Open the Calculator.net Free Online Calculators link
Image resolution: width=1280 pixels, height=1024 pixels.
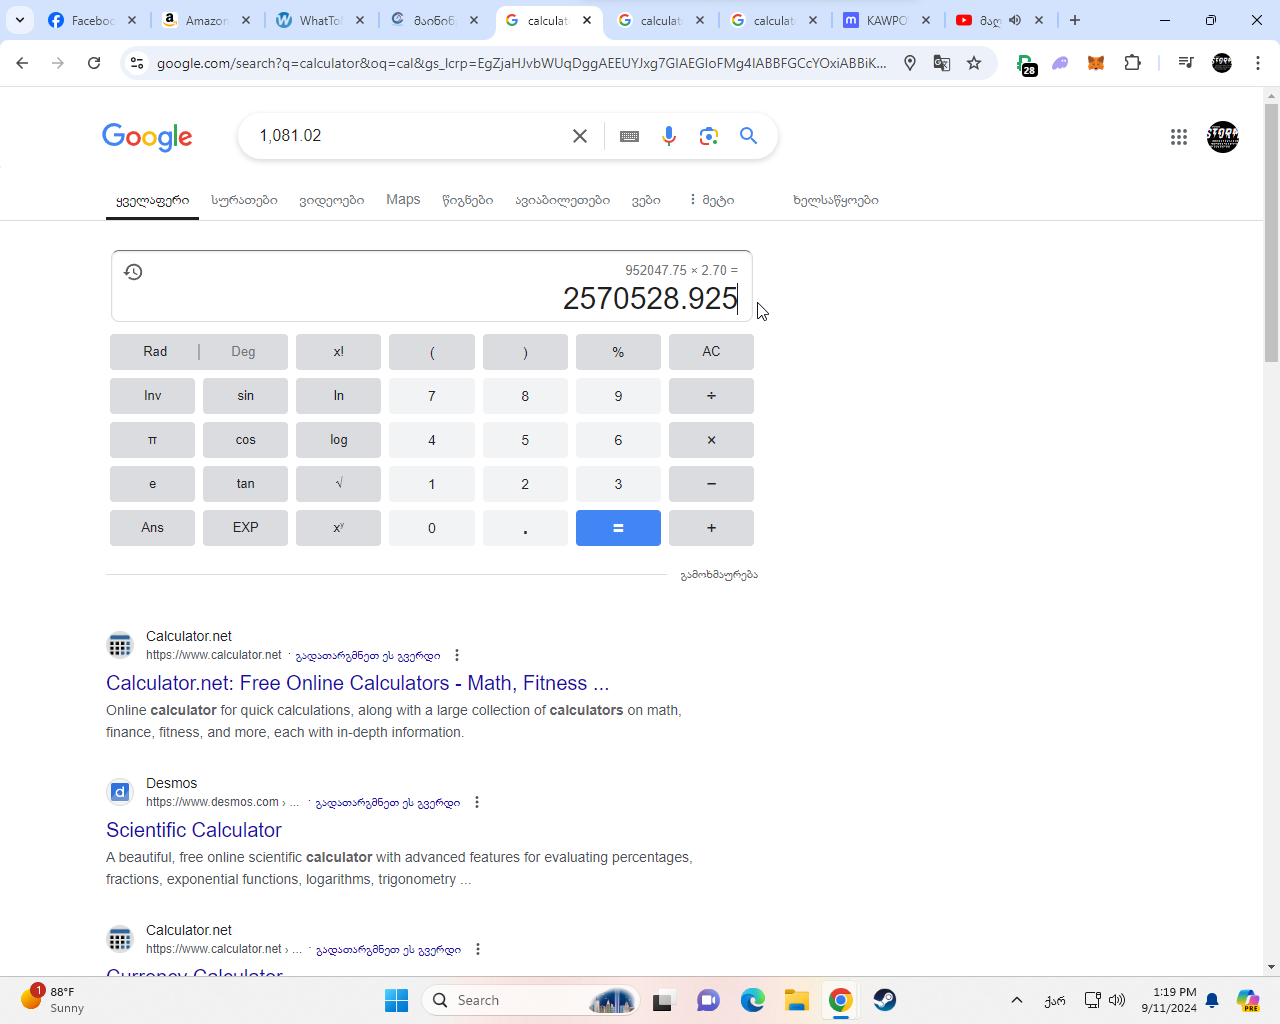(357, 683)
